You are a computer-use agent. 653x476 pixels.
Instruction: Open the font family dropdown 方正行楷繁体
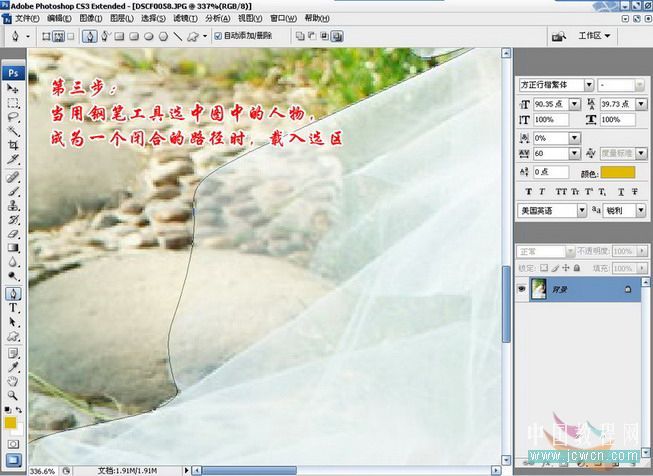556,86
